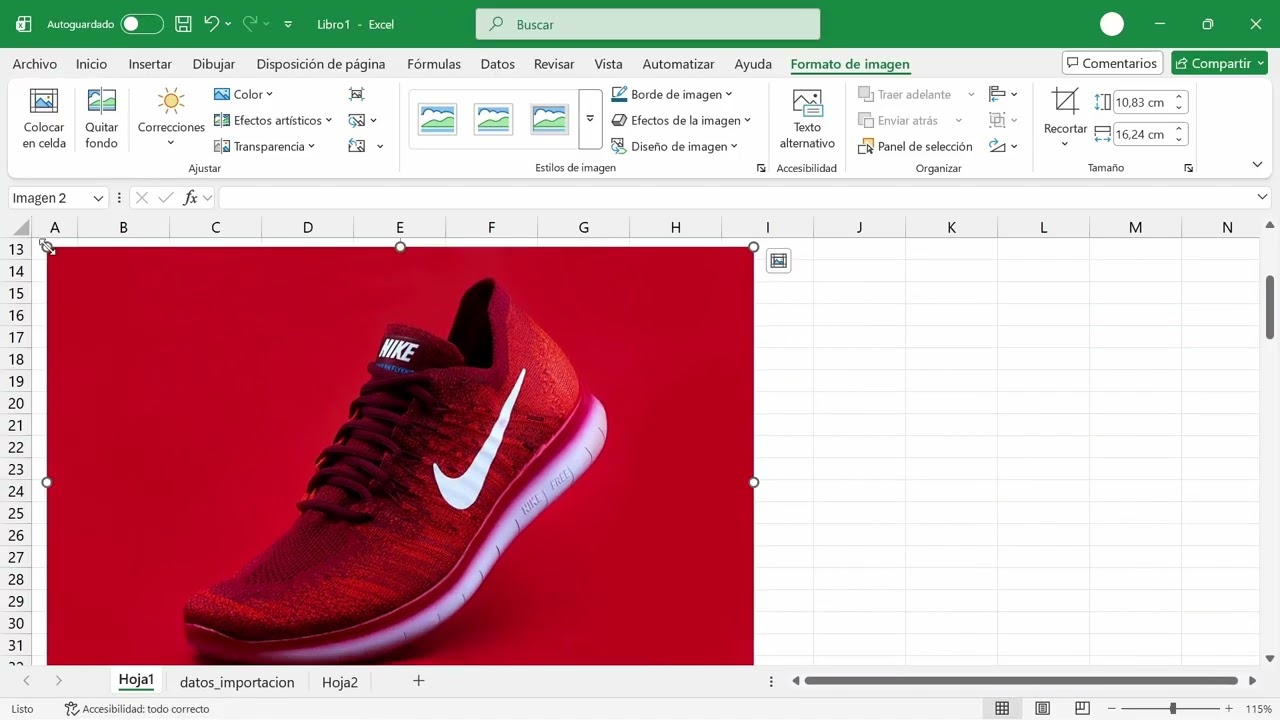Switch to Page Break Preview view
This screenshot has width=1280, height=720.
click(1082, 709)
